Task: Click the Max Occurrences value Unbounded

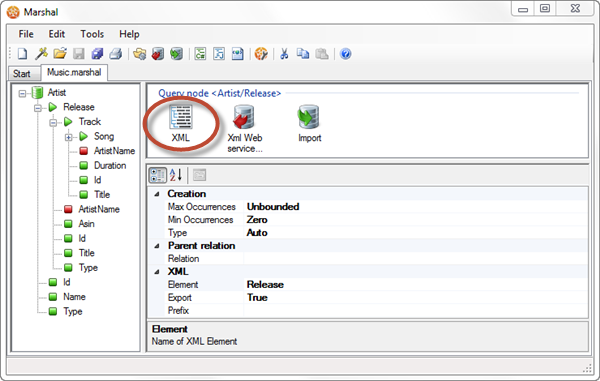Action: pyautogui.click(x=416, y=207)
